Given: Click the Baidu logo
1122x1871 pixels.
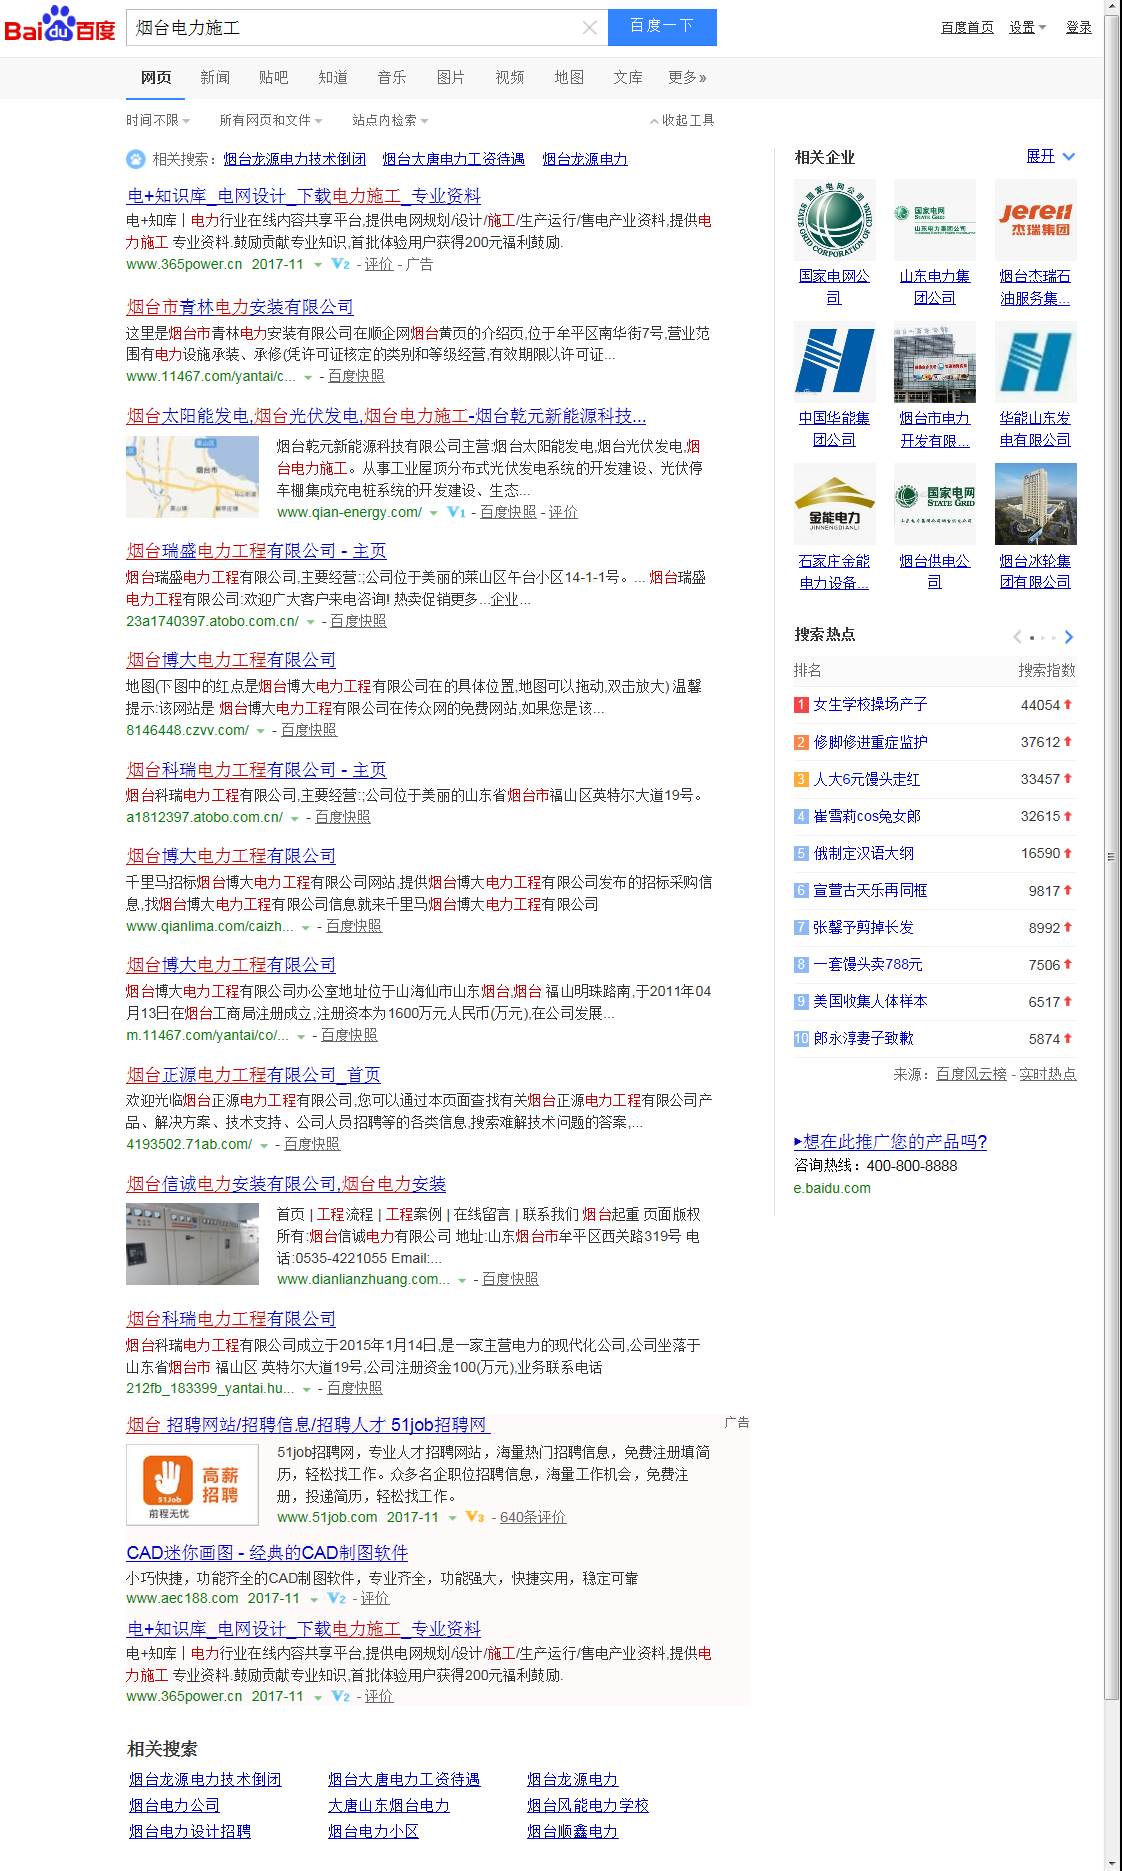Looking at the screenshot, I should [60, 25].
